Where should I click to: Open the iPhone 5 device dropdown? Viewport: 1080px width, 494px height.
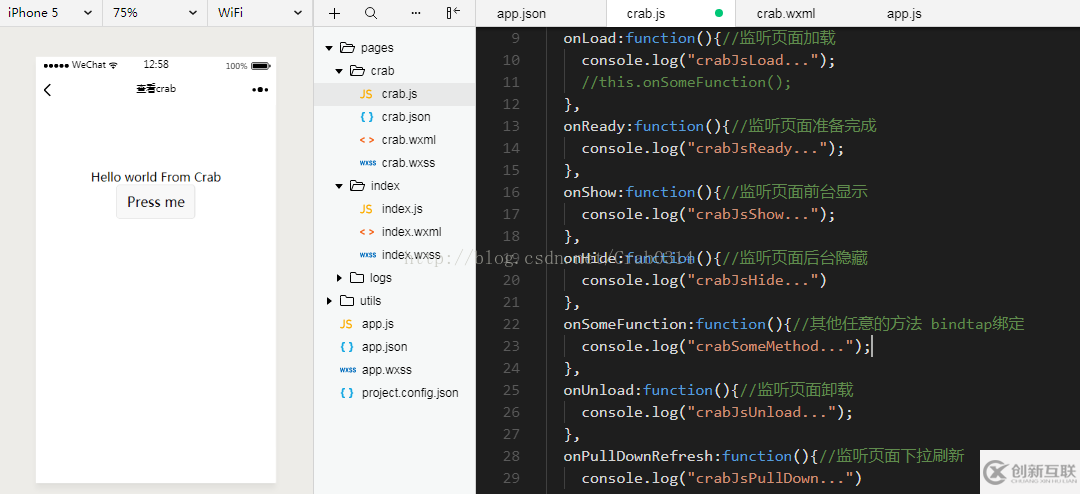(50, 13)
